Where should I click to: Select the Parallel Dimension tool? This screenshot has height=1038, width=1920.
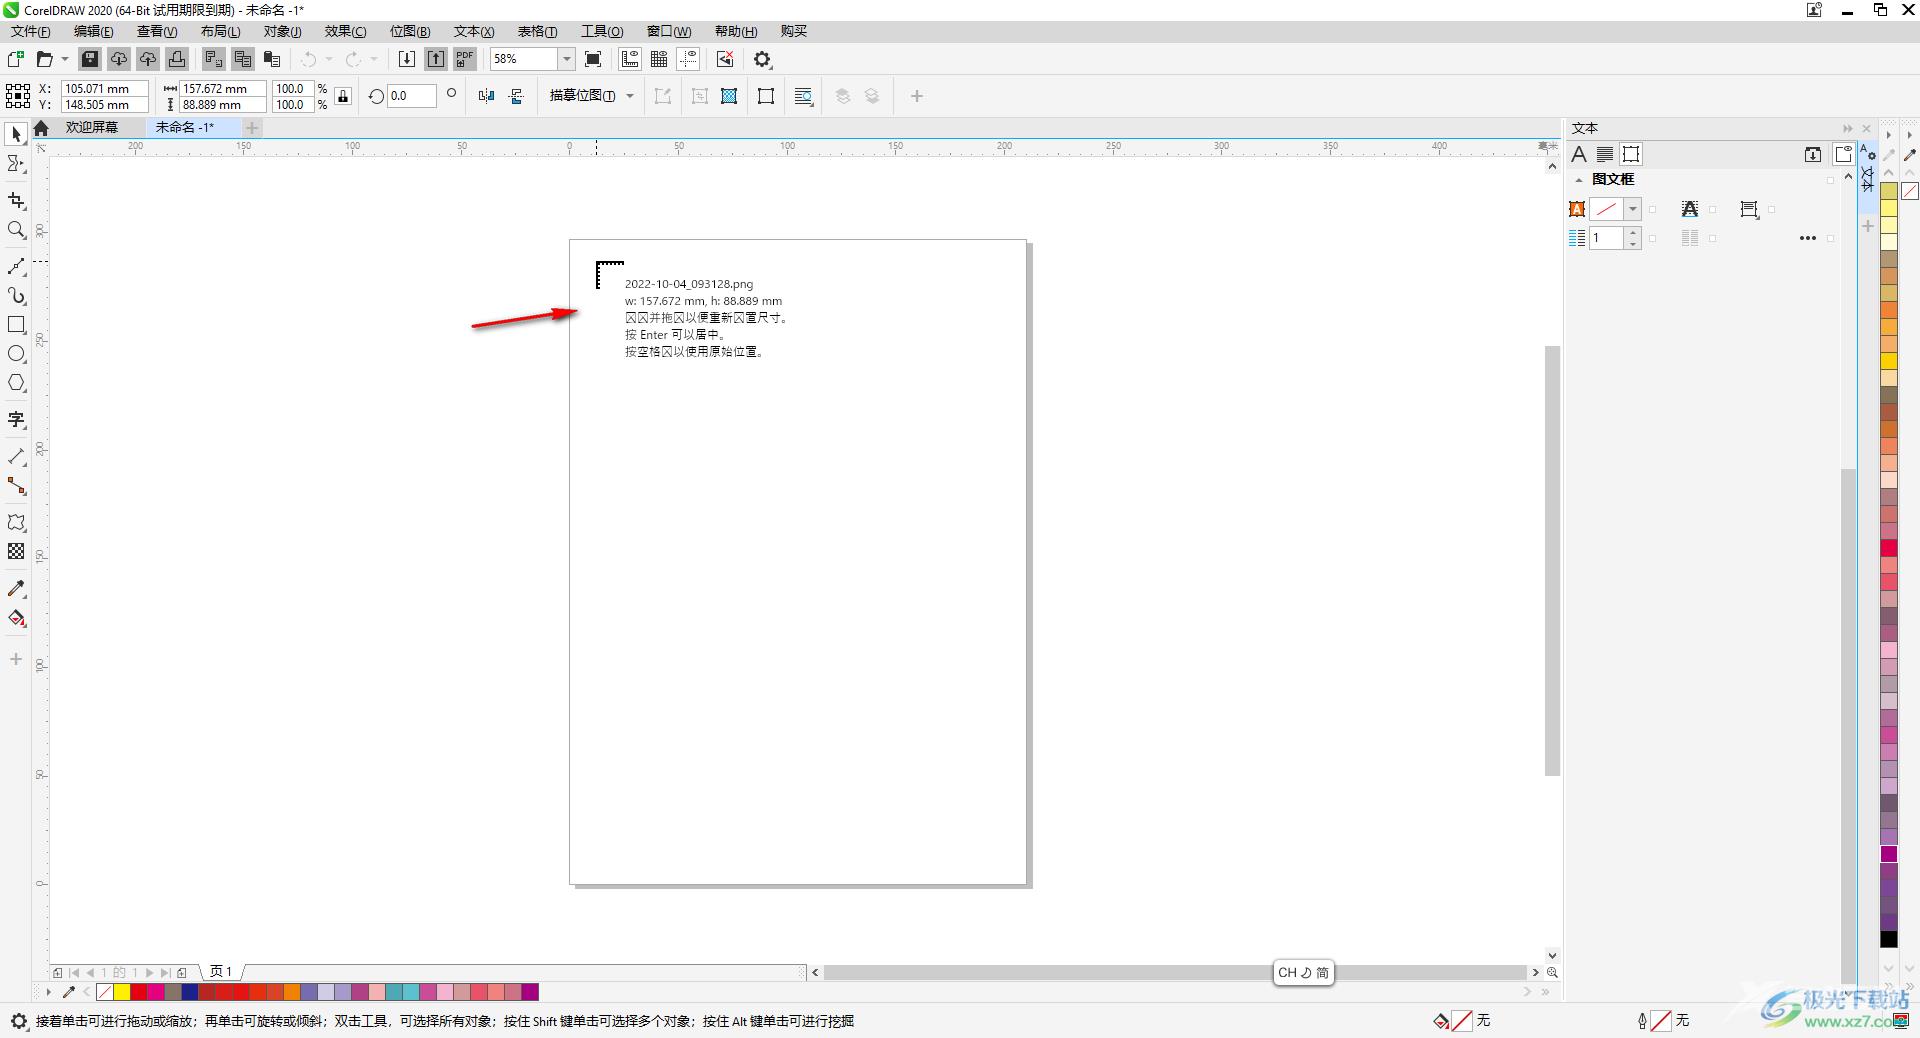(16, 457)
